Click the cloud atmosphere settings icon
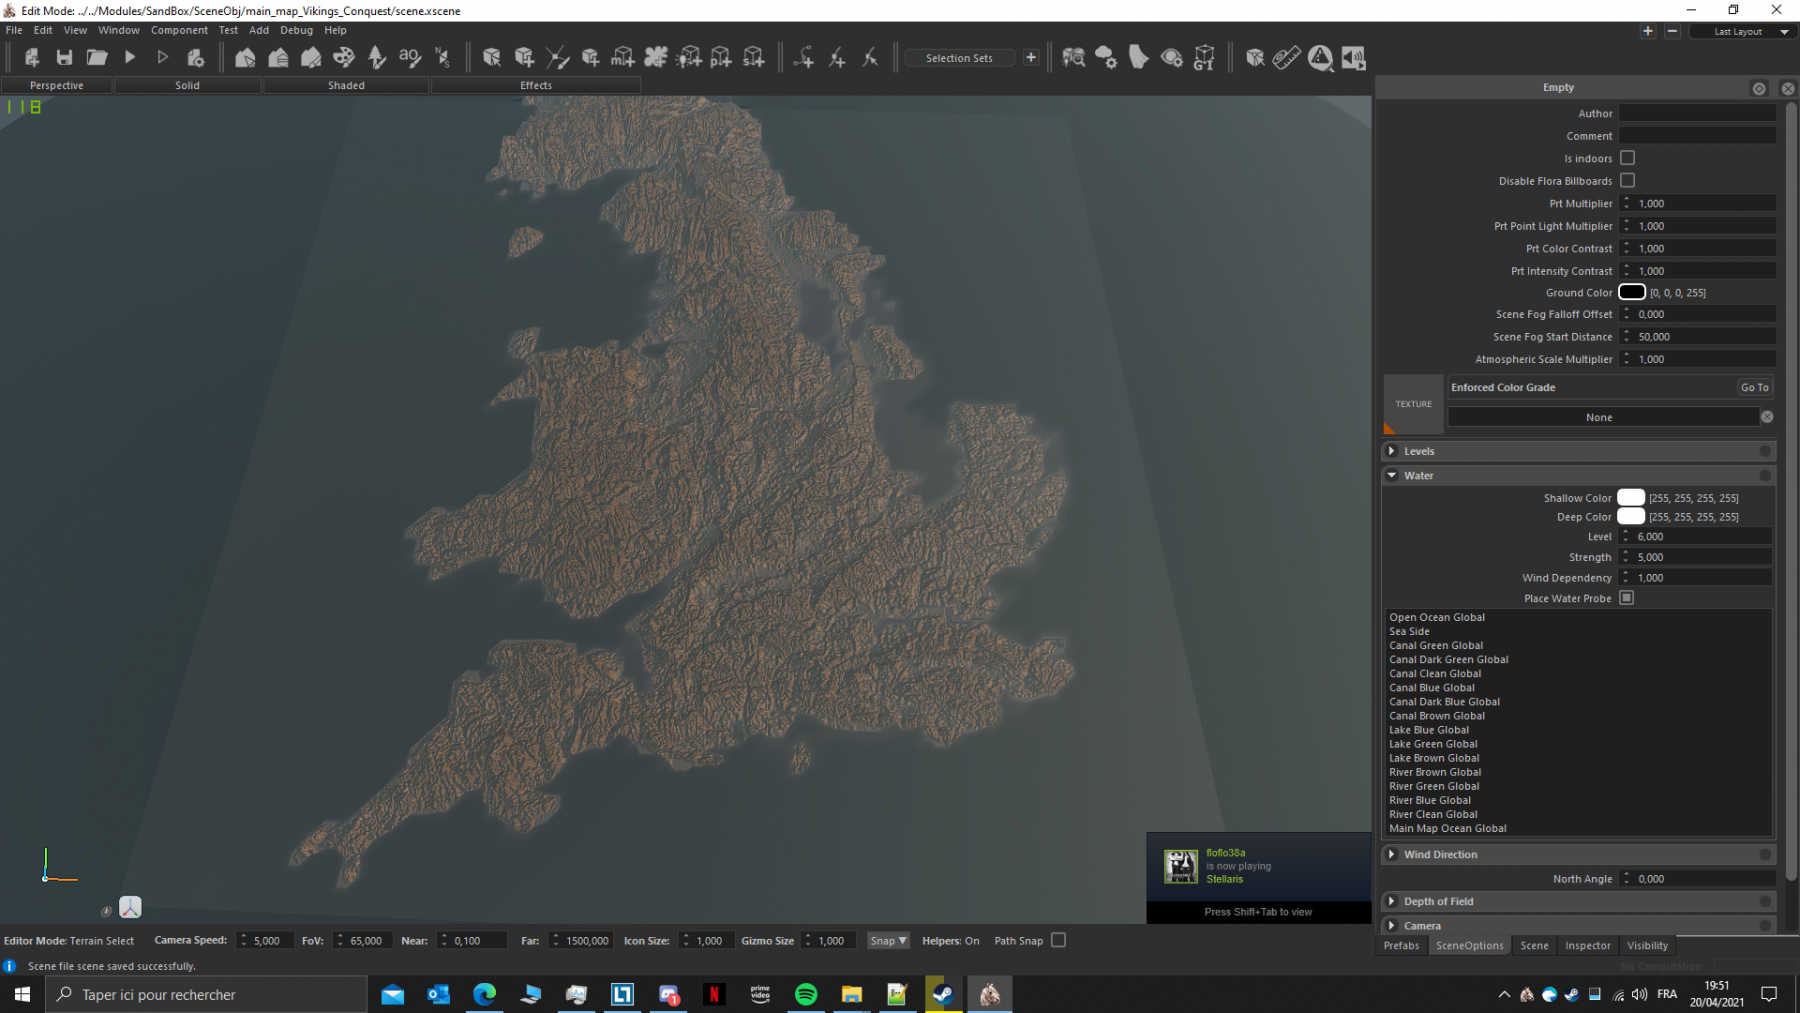 click(x=1106, y=58)
